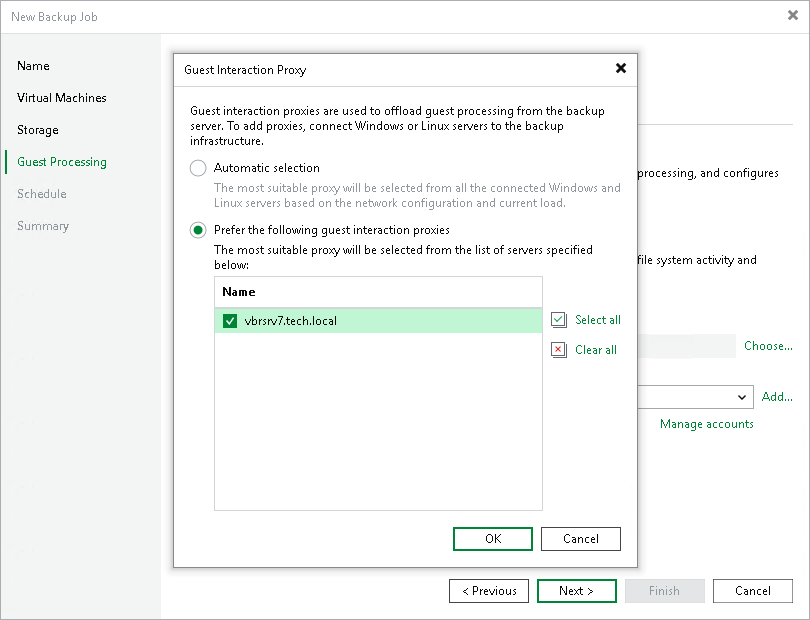The height and width of the screenshot is (620, 810).
Task: Click the Select all checkmark icon
Action: tap(558, 320)
